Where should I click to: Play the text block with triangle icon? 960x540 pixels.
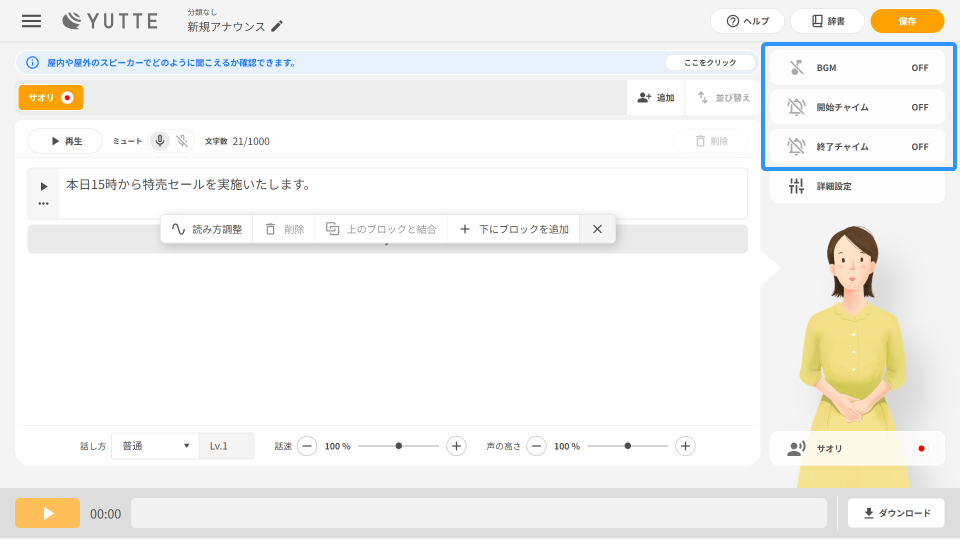coord(43,186)
